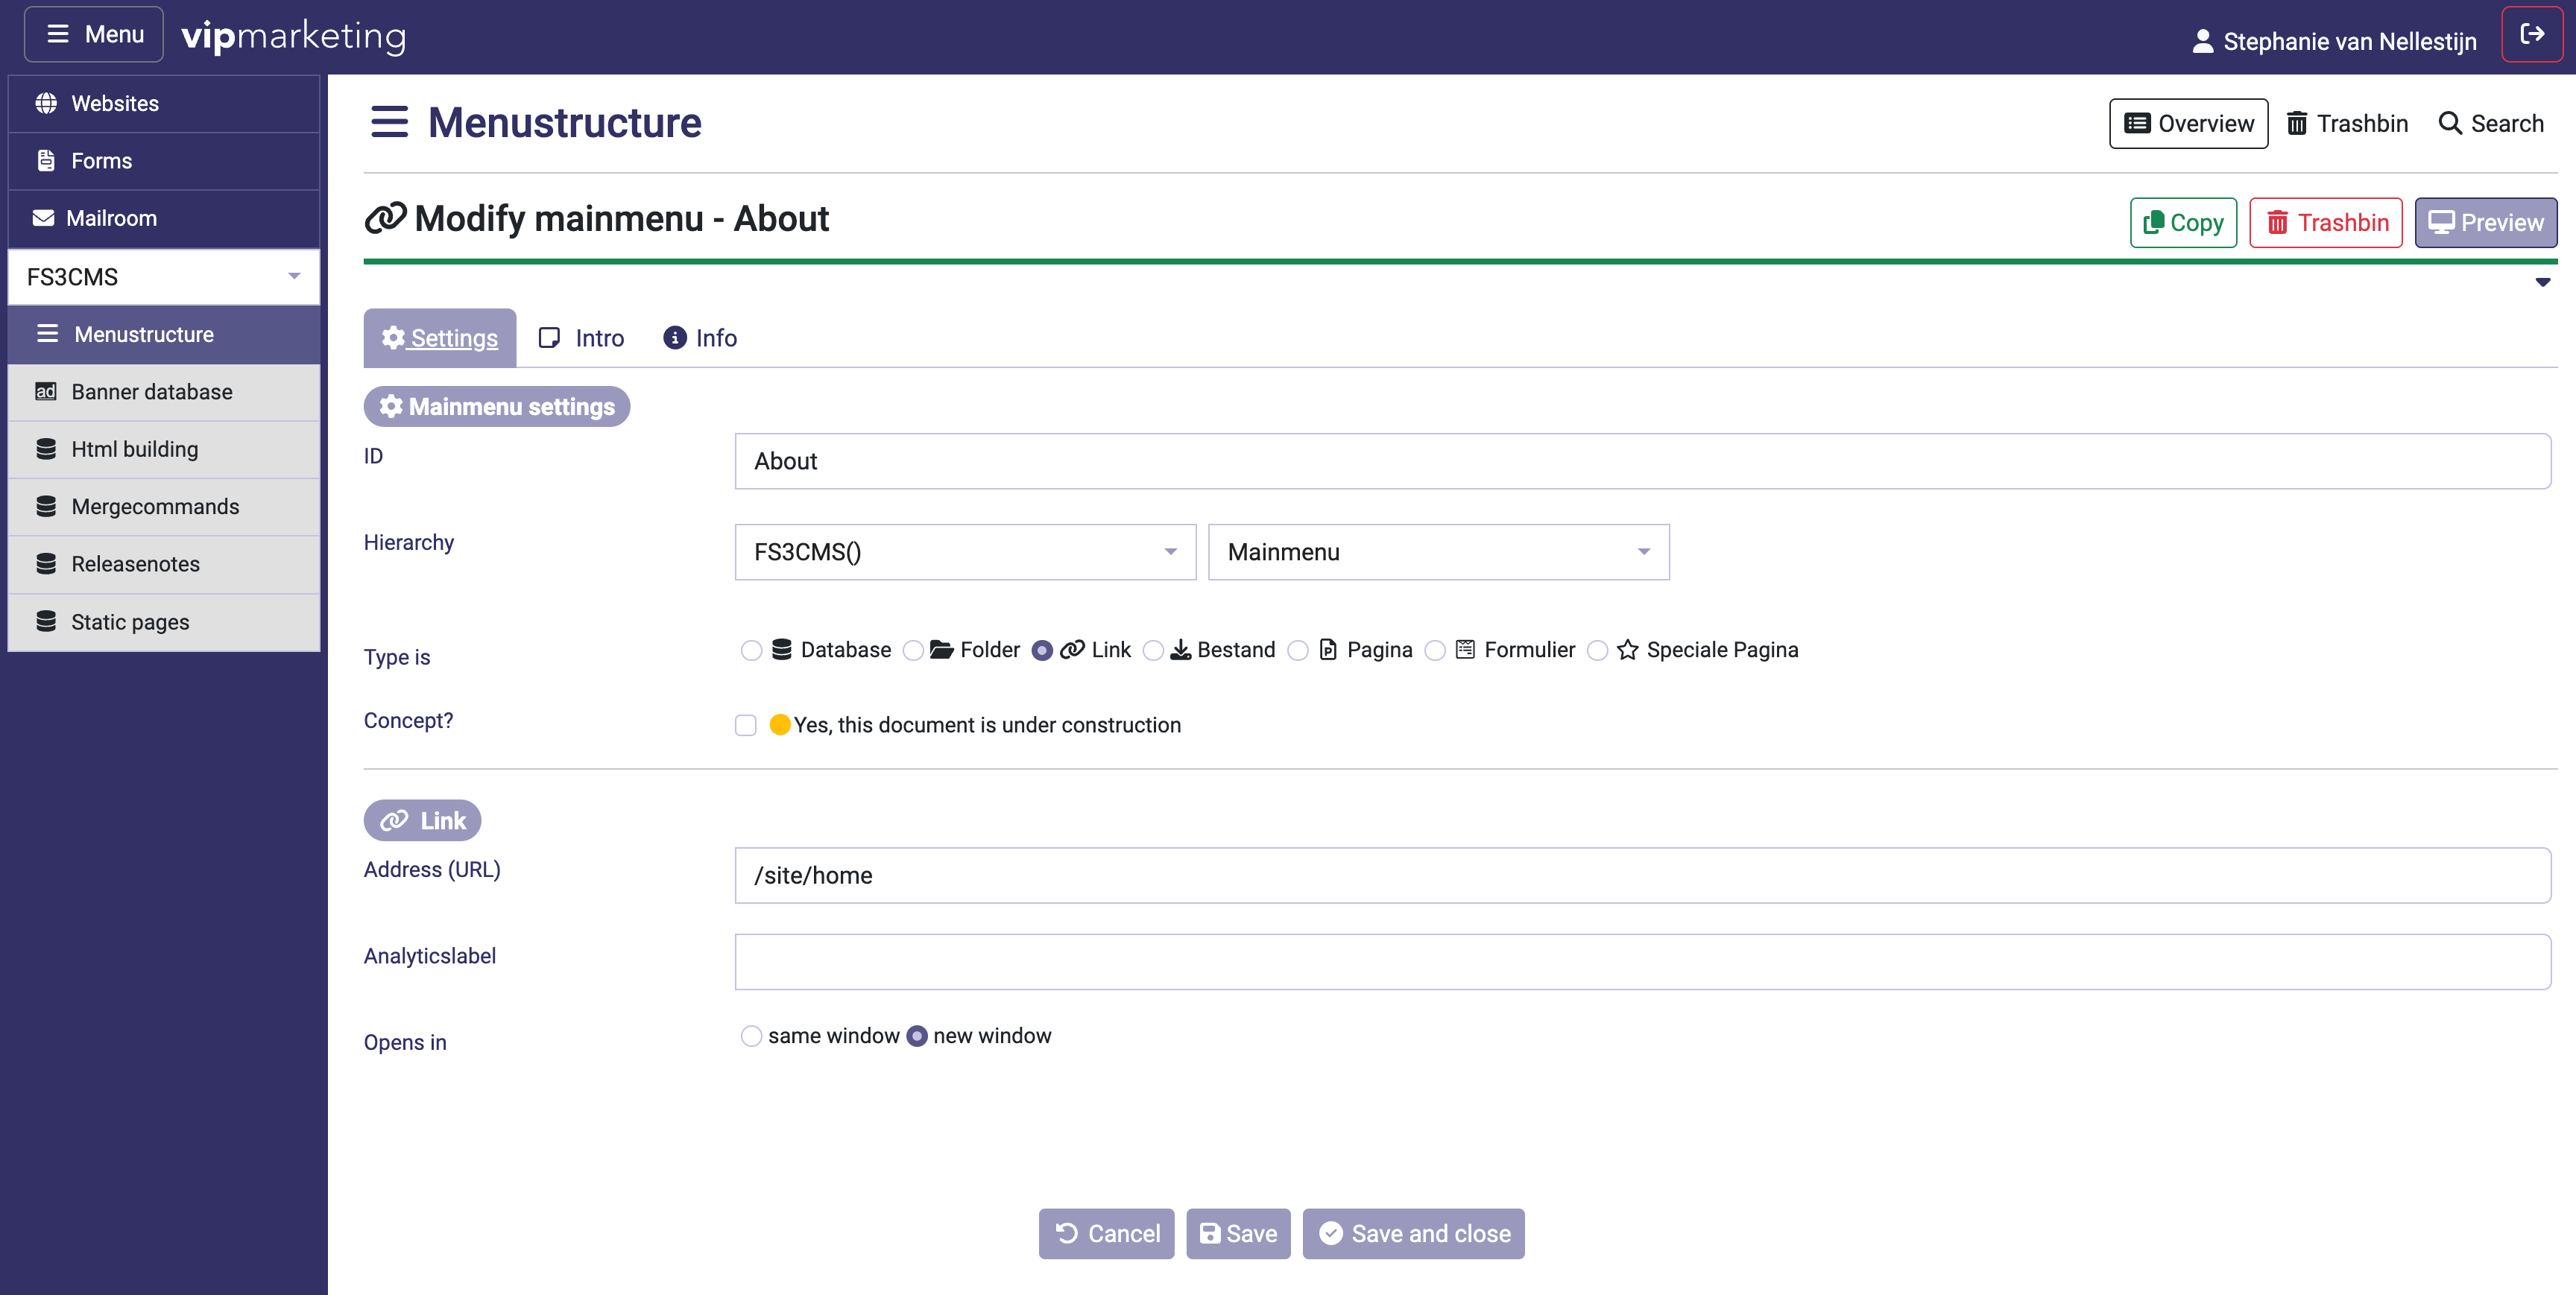This screenshot has width=2576, height=1295.
Task: Switch to the Intro tab
Action: [581, 338]
